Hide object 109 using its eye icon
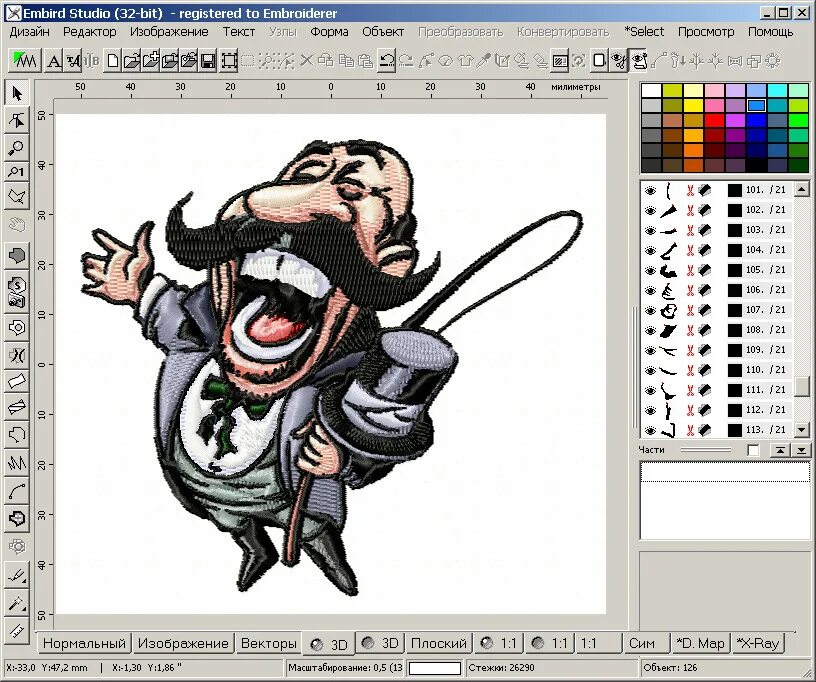816x682 pixels. point(650,351)
